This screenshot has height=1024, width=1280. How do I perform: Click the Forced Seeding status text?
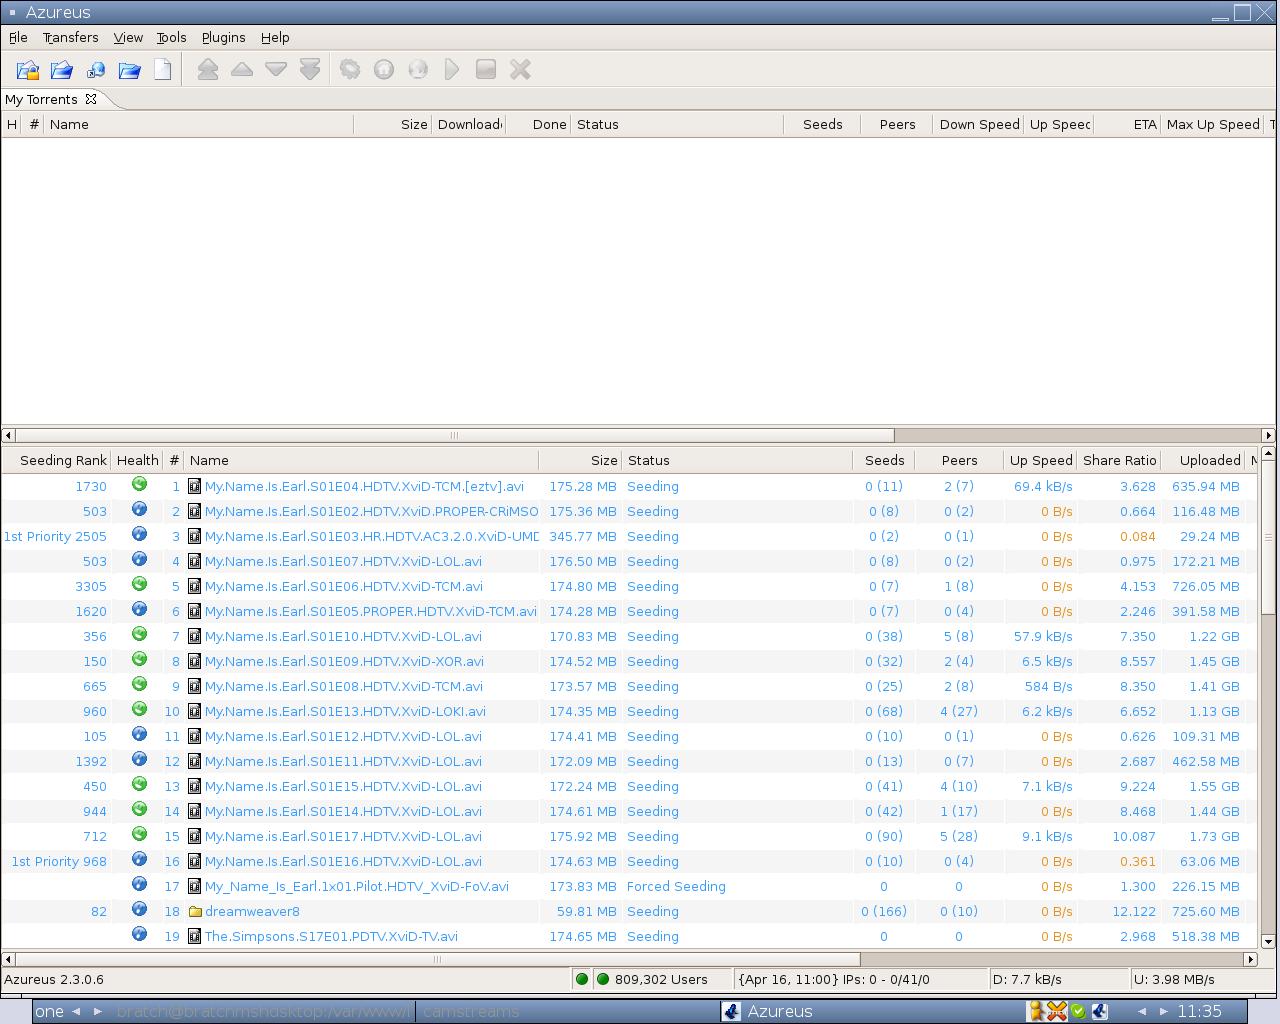676,886
